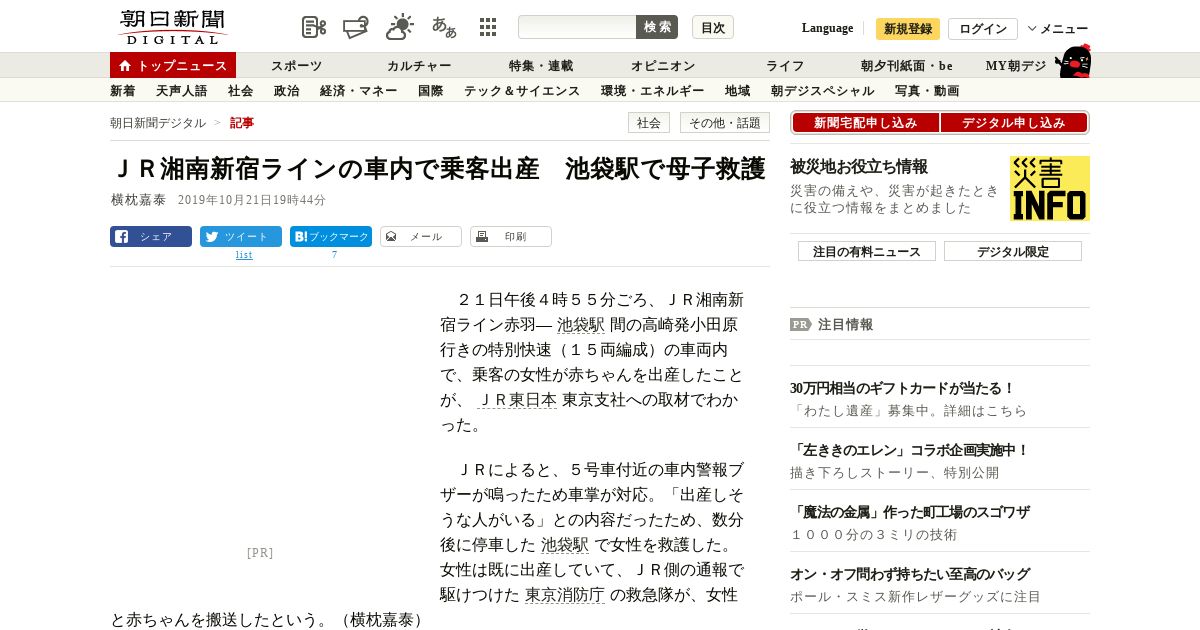Image resolution: width=1200 pixels, height=630 pixels.
Task: Open オン・オフ問わず bag promo link
Action: click(910, 574)
